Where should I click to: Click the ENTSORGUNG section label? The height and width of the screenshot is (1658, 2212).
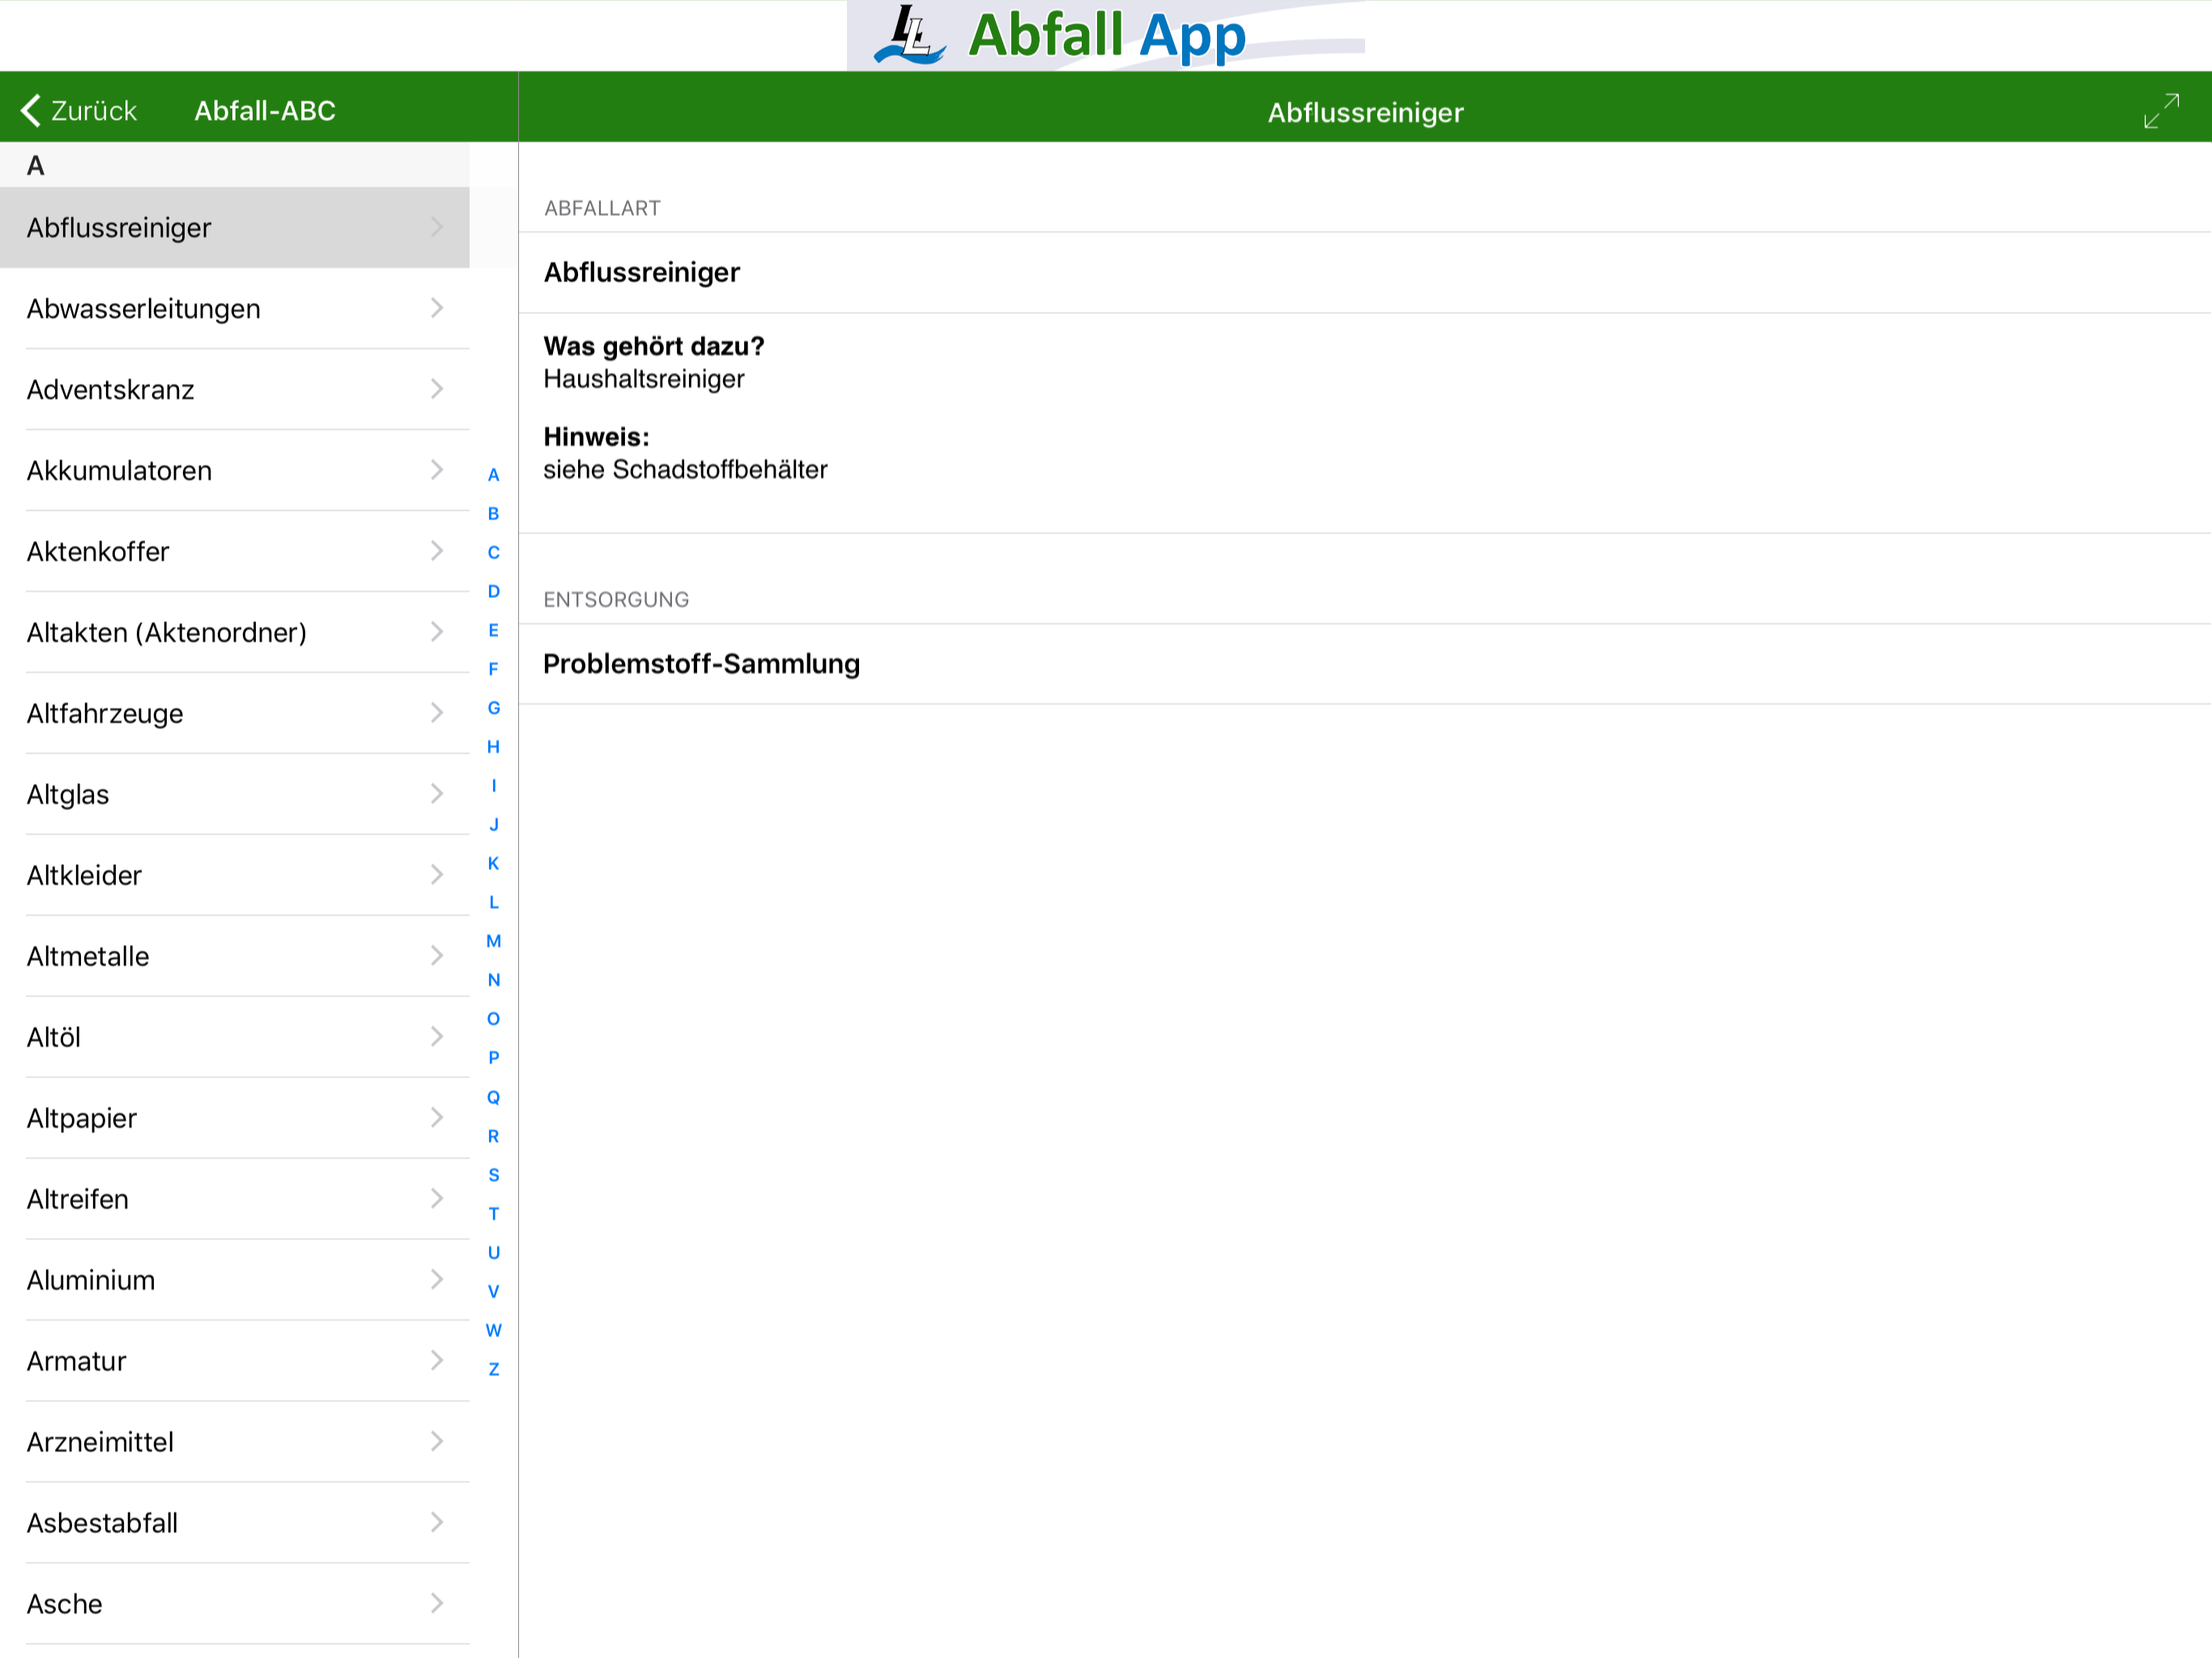point(616,600)
